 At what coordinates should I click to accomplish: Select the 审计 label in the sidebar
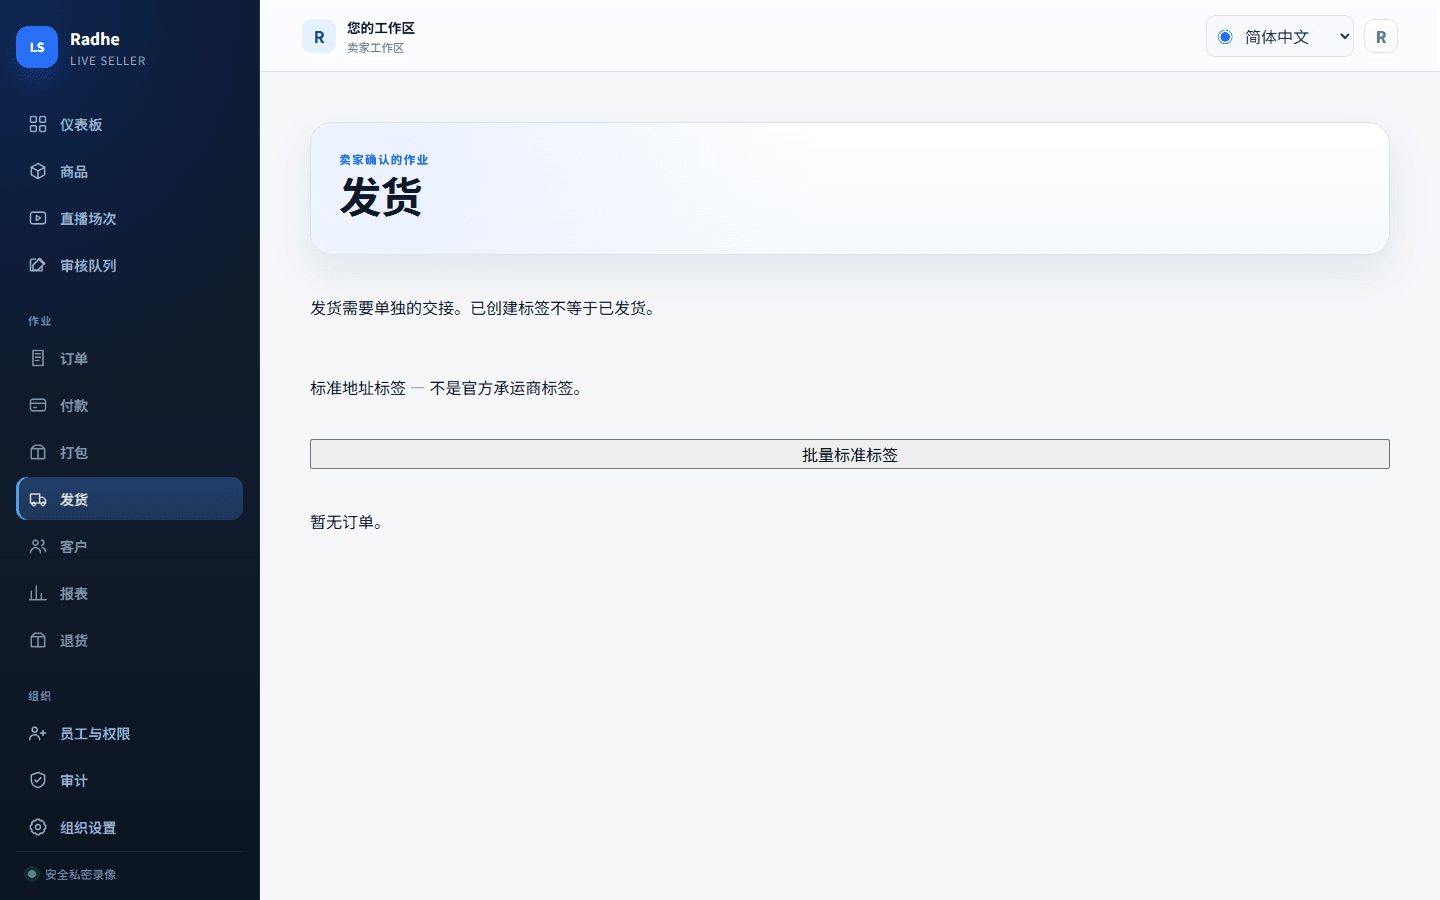[74, 781]
